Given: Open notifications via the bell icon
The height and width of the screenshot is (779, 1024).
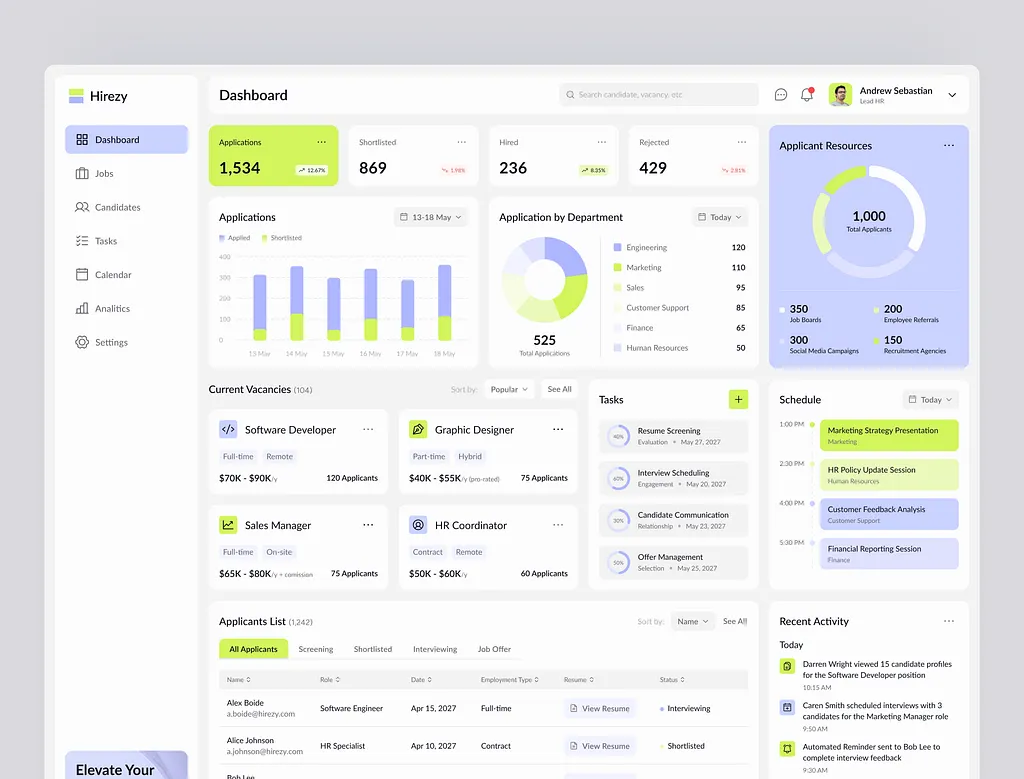Looking at the screenshot, I should click(x=806, y=94).
